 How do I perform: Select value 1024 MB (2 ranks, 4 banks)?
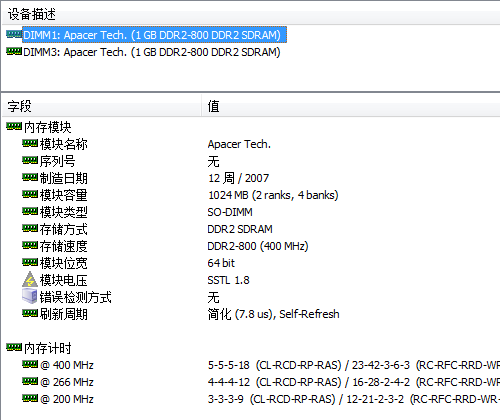tap(273, 195)
